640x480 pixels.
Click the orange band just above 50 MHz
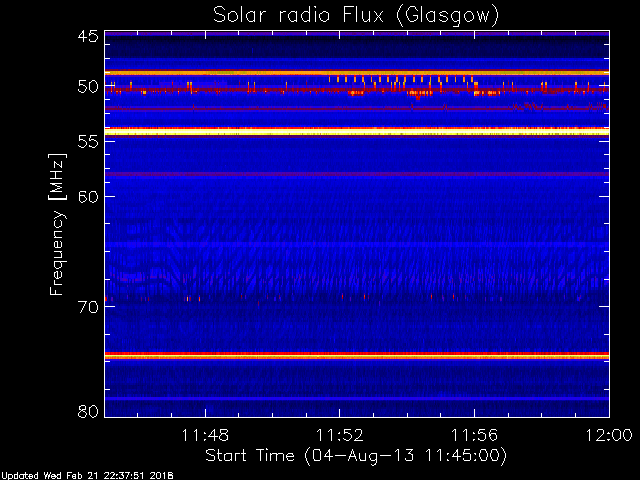(357, 73)
